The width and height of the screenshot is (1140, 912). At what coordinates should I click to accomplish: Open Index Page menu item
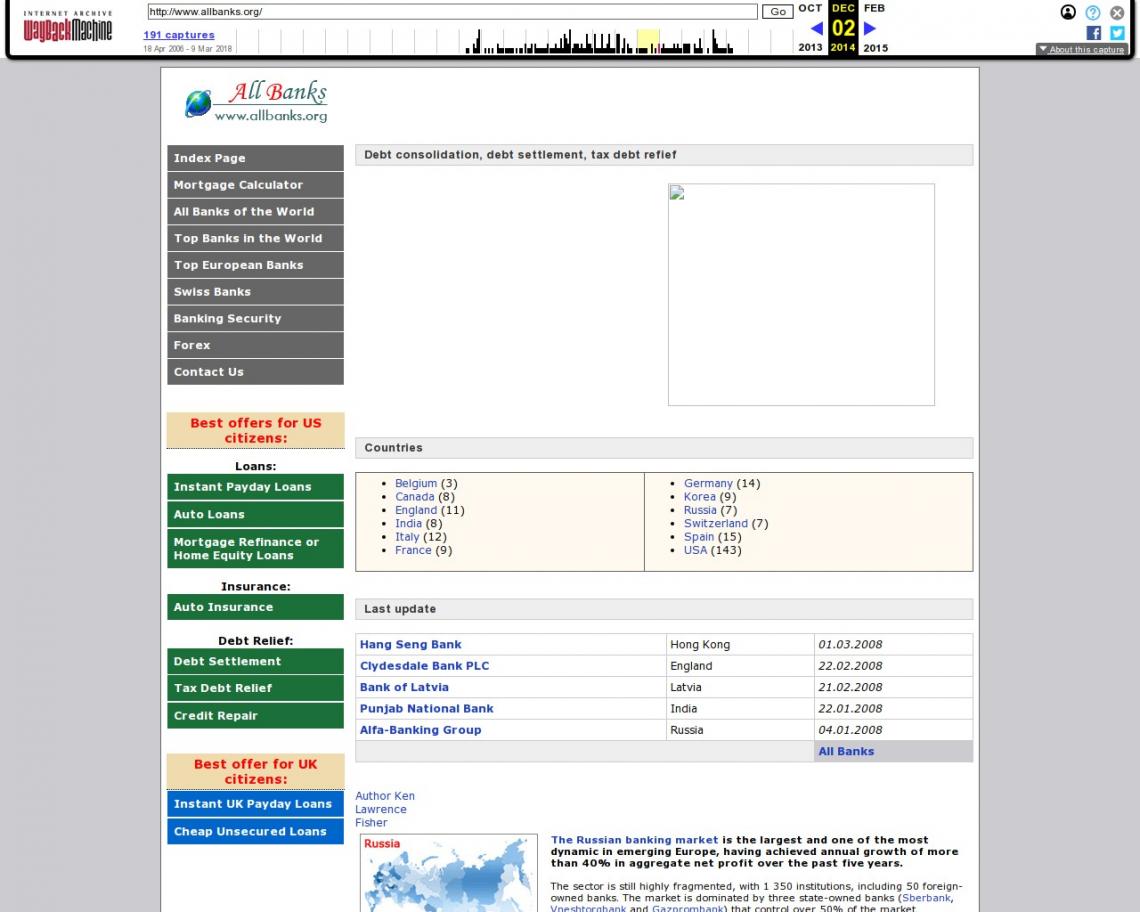click(x=255, y=158)
